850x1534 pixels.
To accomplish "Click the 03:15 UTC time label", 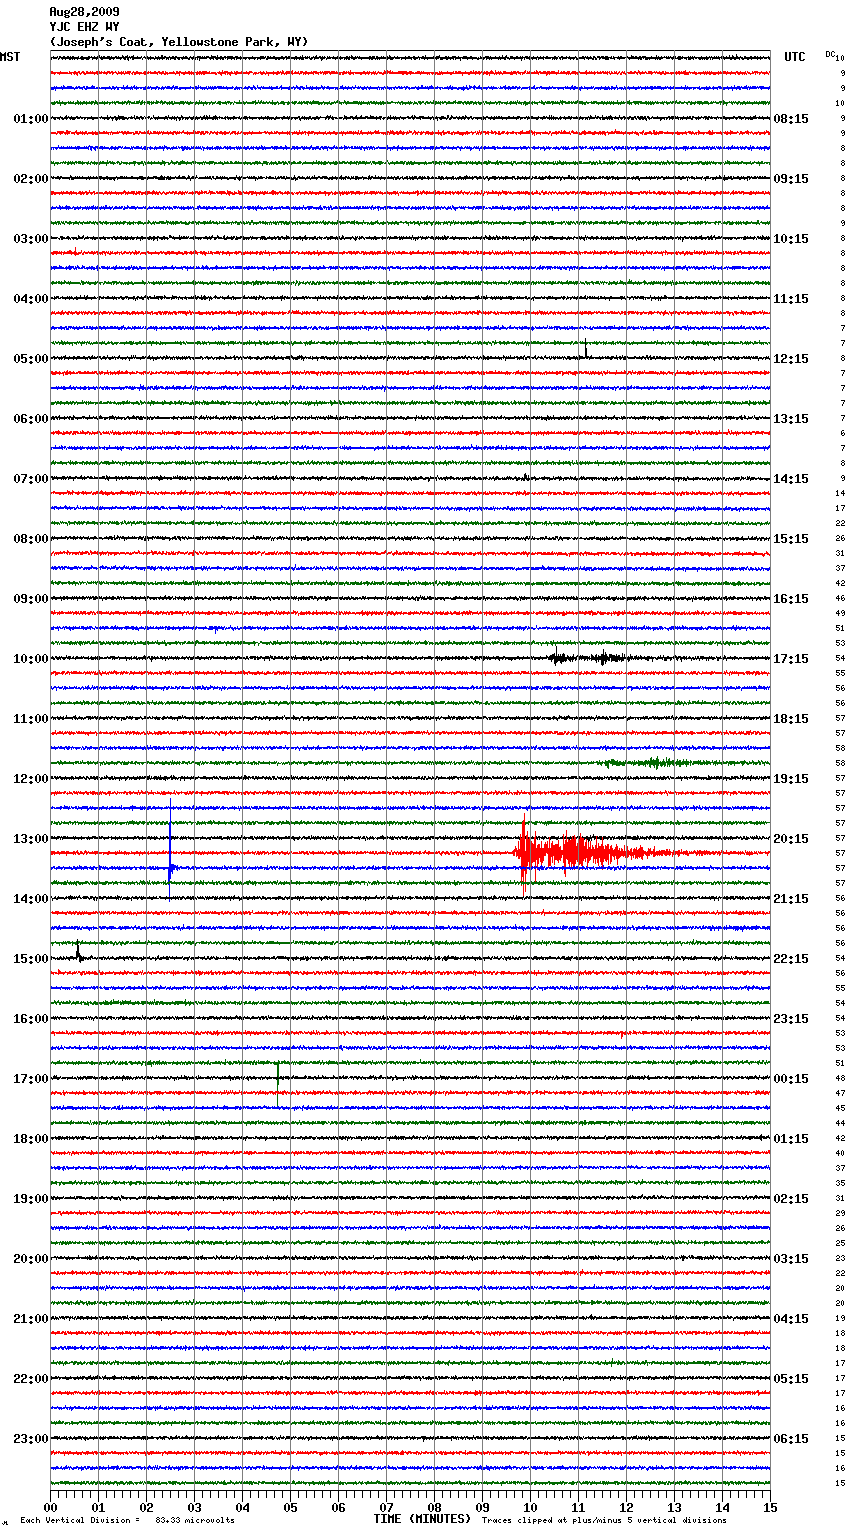I will (791, 1259).
